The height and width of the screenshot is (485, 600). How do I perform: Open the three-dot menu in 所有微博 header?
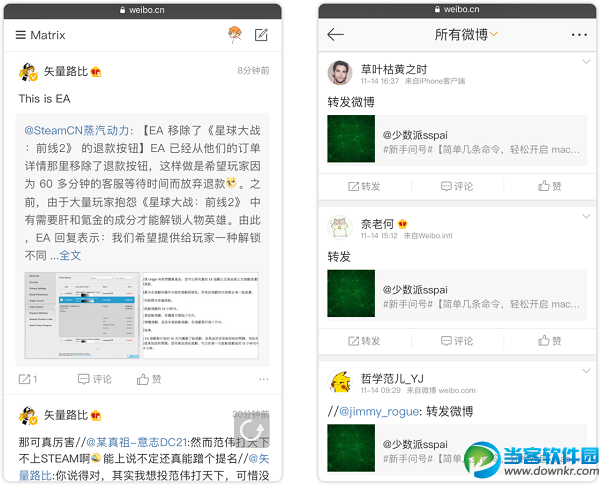tap(579, 35)
